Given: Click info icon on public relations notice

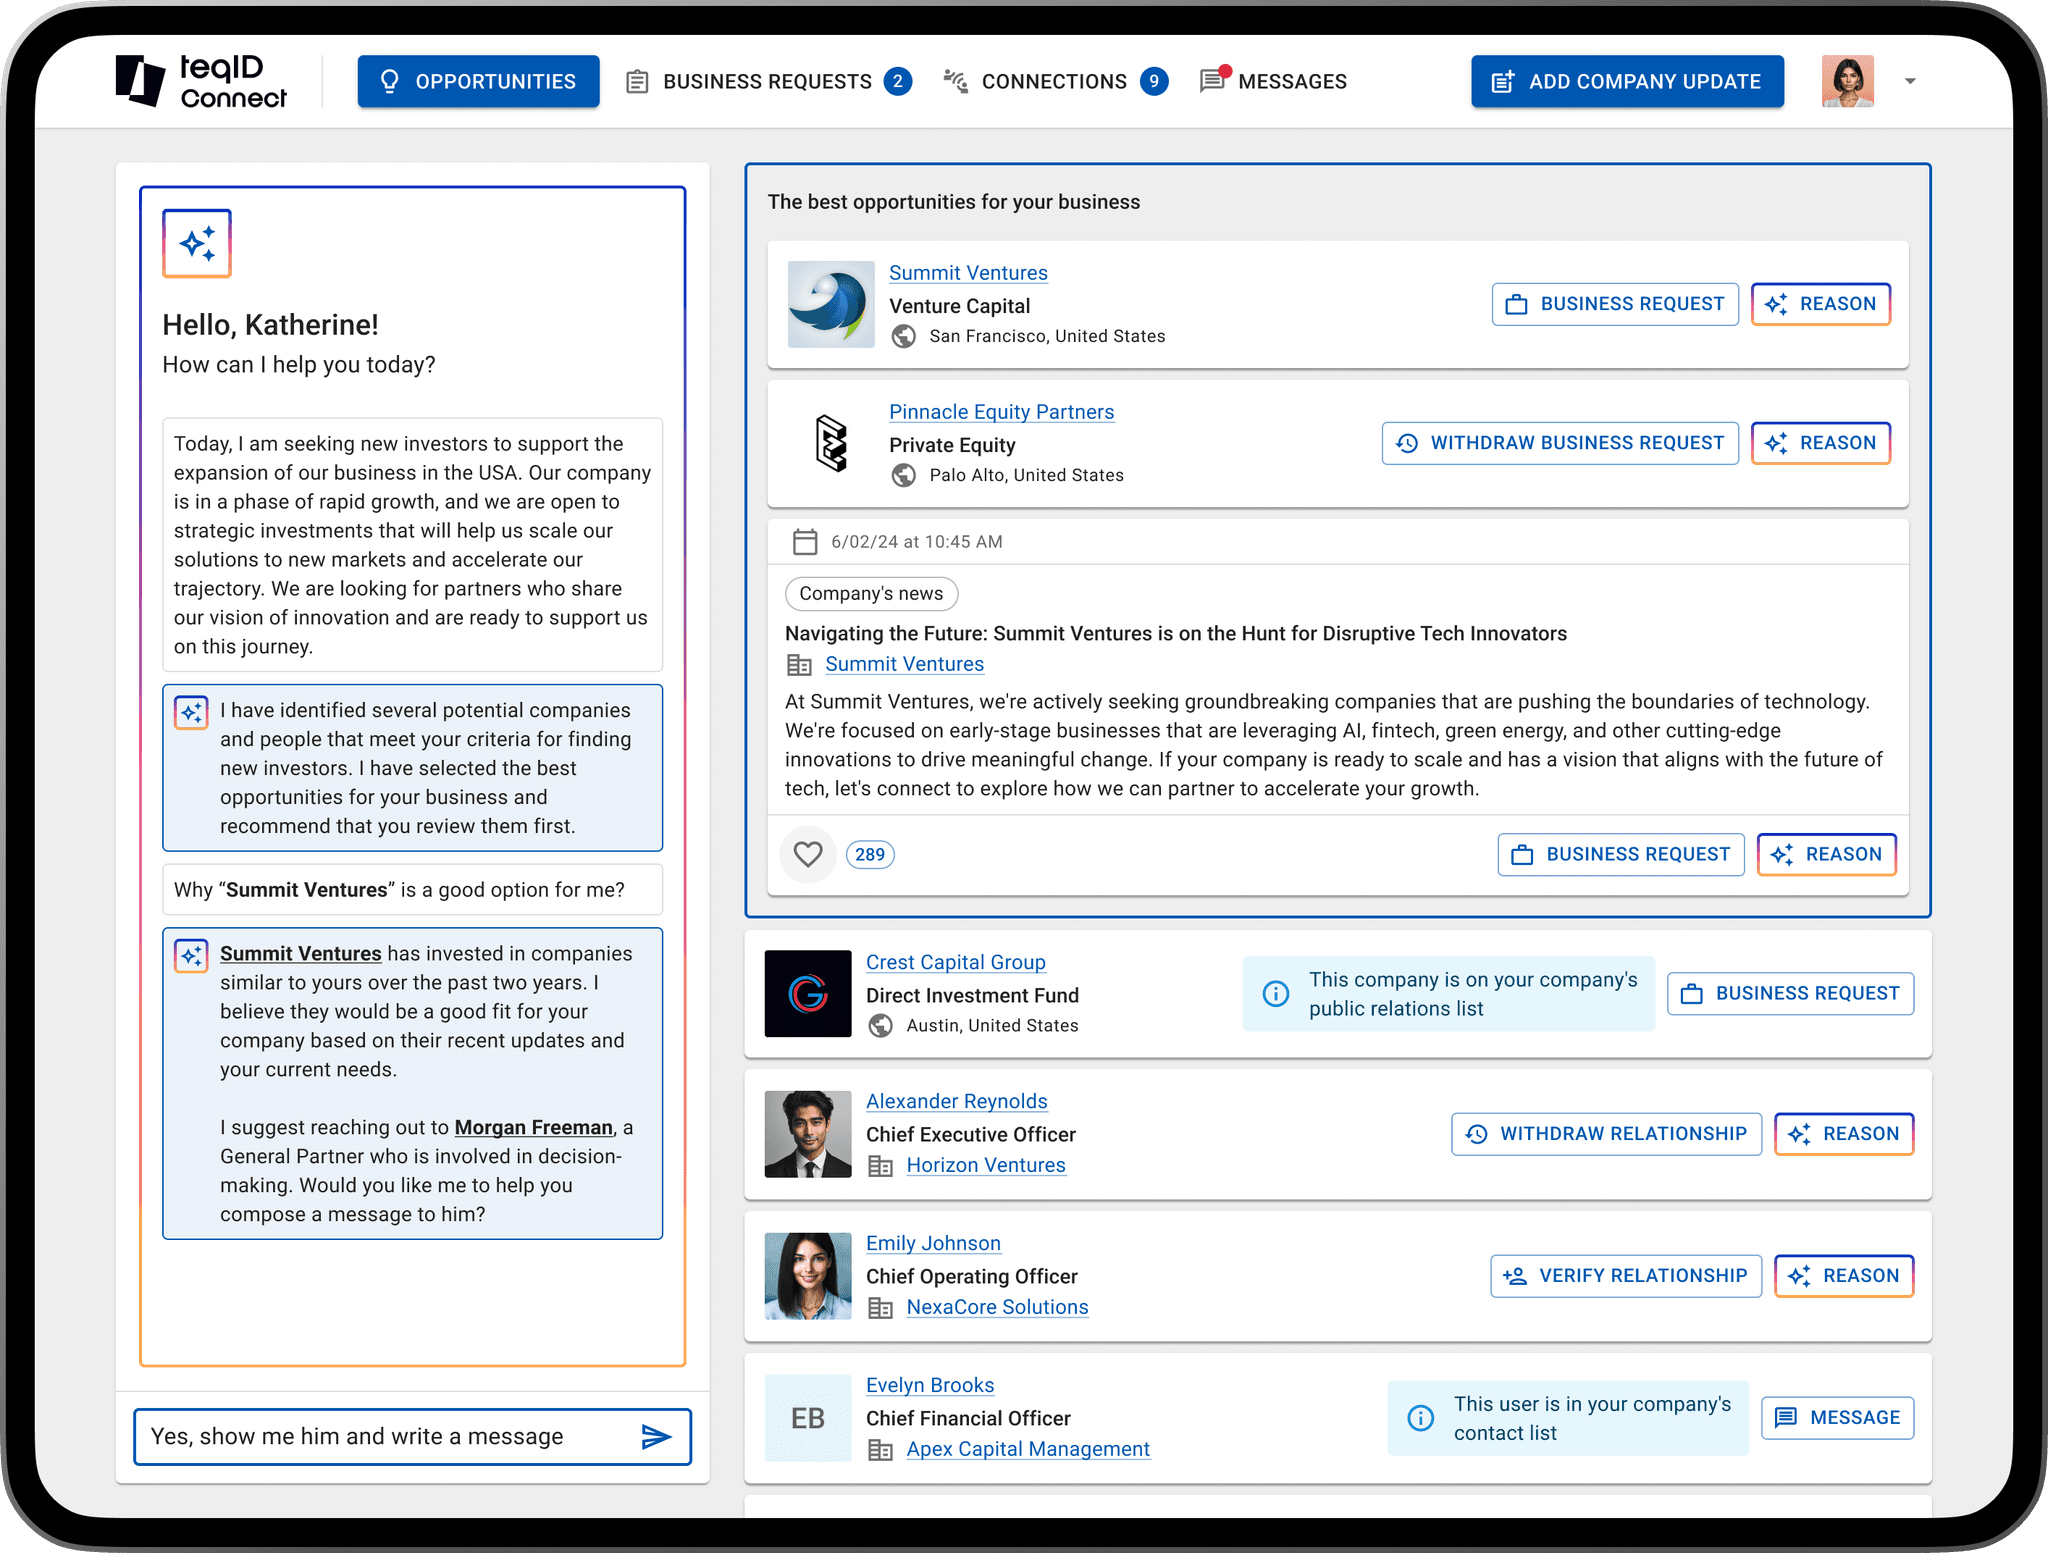Looking at the screenshot, I should pyautogui.click(x=1276, y=993).
